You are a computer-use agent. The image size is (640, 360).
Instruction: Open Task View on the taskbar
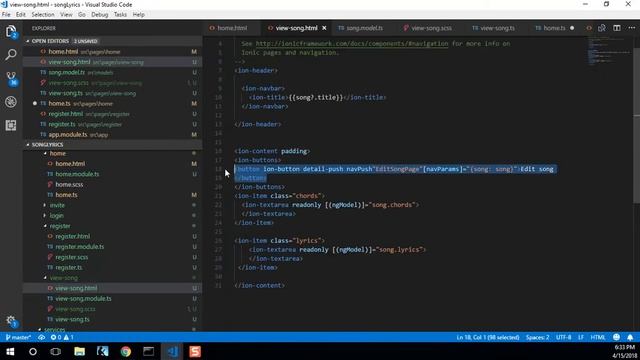coord(56,351)
